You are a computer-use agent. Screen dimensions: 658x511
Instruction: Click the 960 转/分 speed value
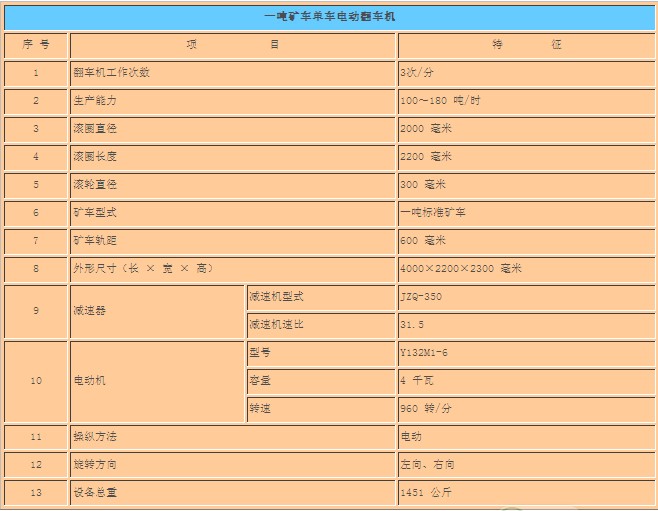click(x=426, y=409)
